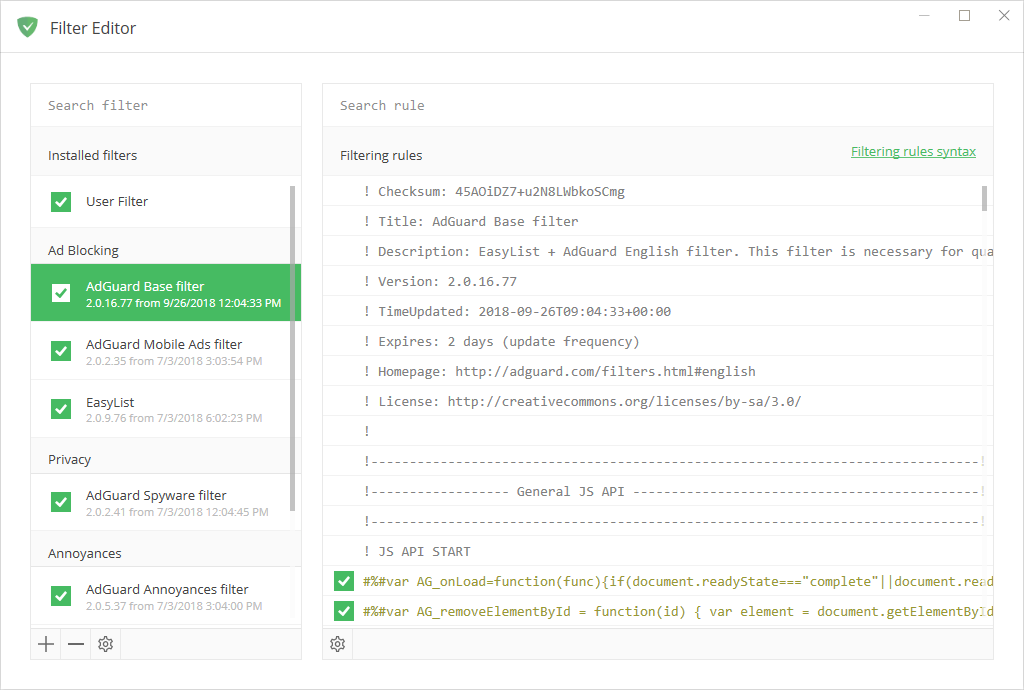Click the add filter plus icon
The width and height of the screenshot is (1024, 690).
pos(46,644)
